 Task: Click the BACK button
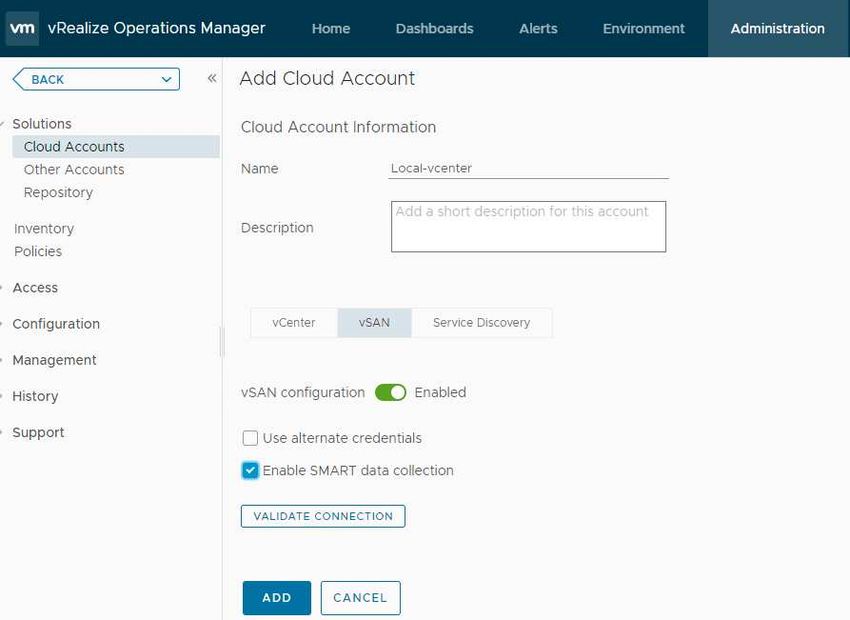click(96, 80)
